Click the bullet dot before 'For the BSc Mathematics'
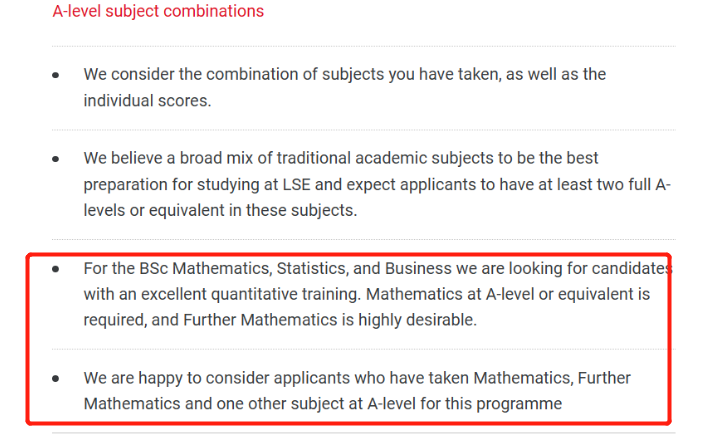Screen dimensions: 709x442 (x=56, y=269)
